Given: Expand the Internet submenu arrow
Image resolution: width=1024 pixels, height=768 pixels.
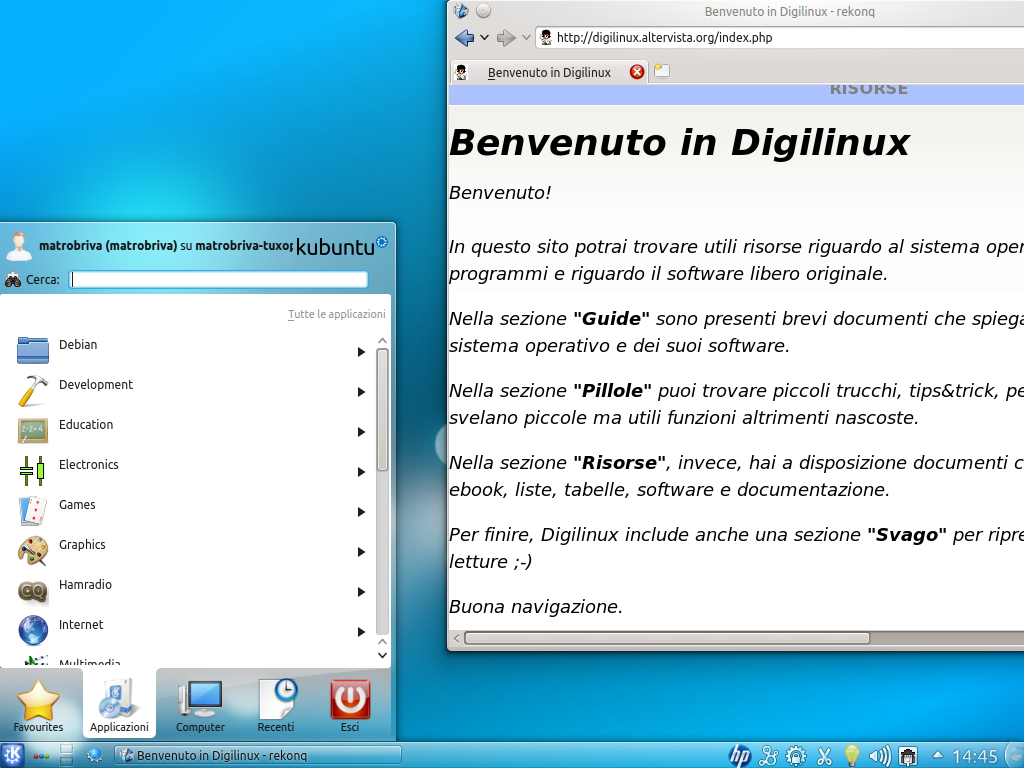Looking at the screenshot, I should pyautogui.click(x=360, y=632).
